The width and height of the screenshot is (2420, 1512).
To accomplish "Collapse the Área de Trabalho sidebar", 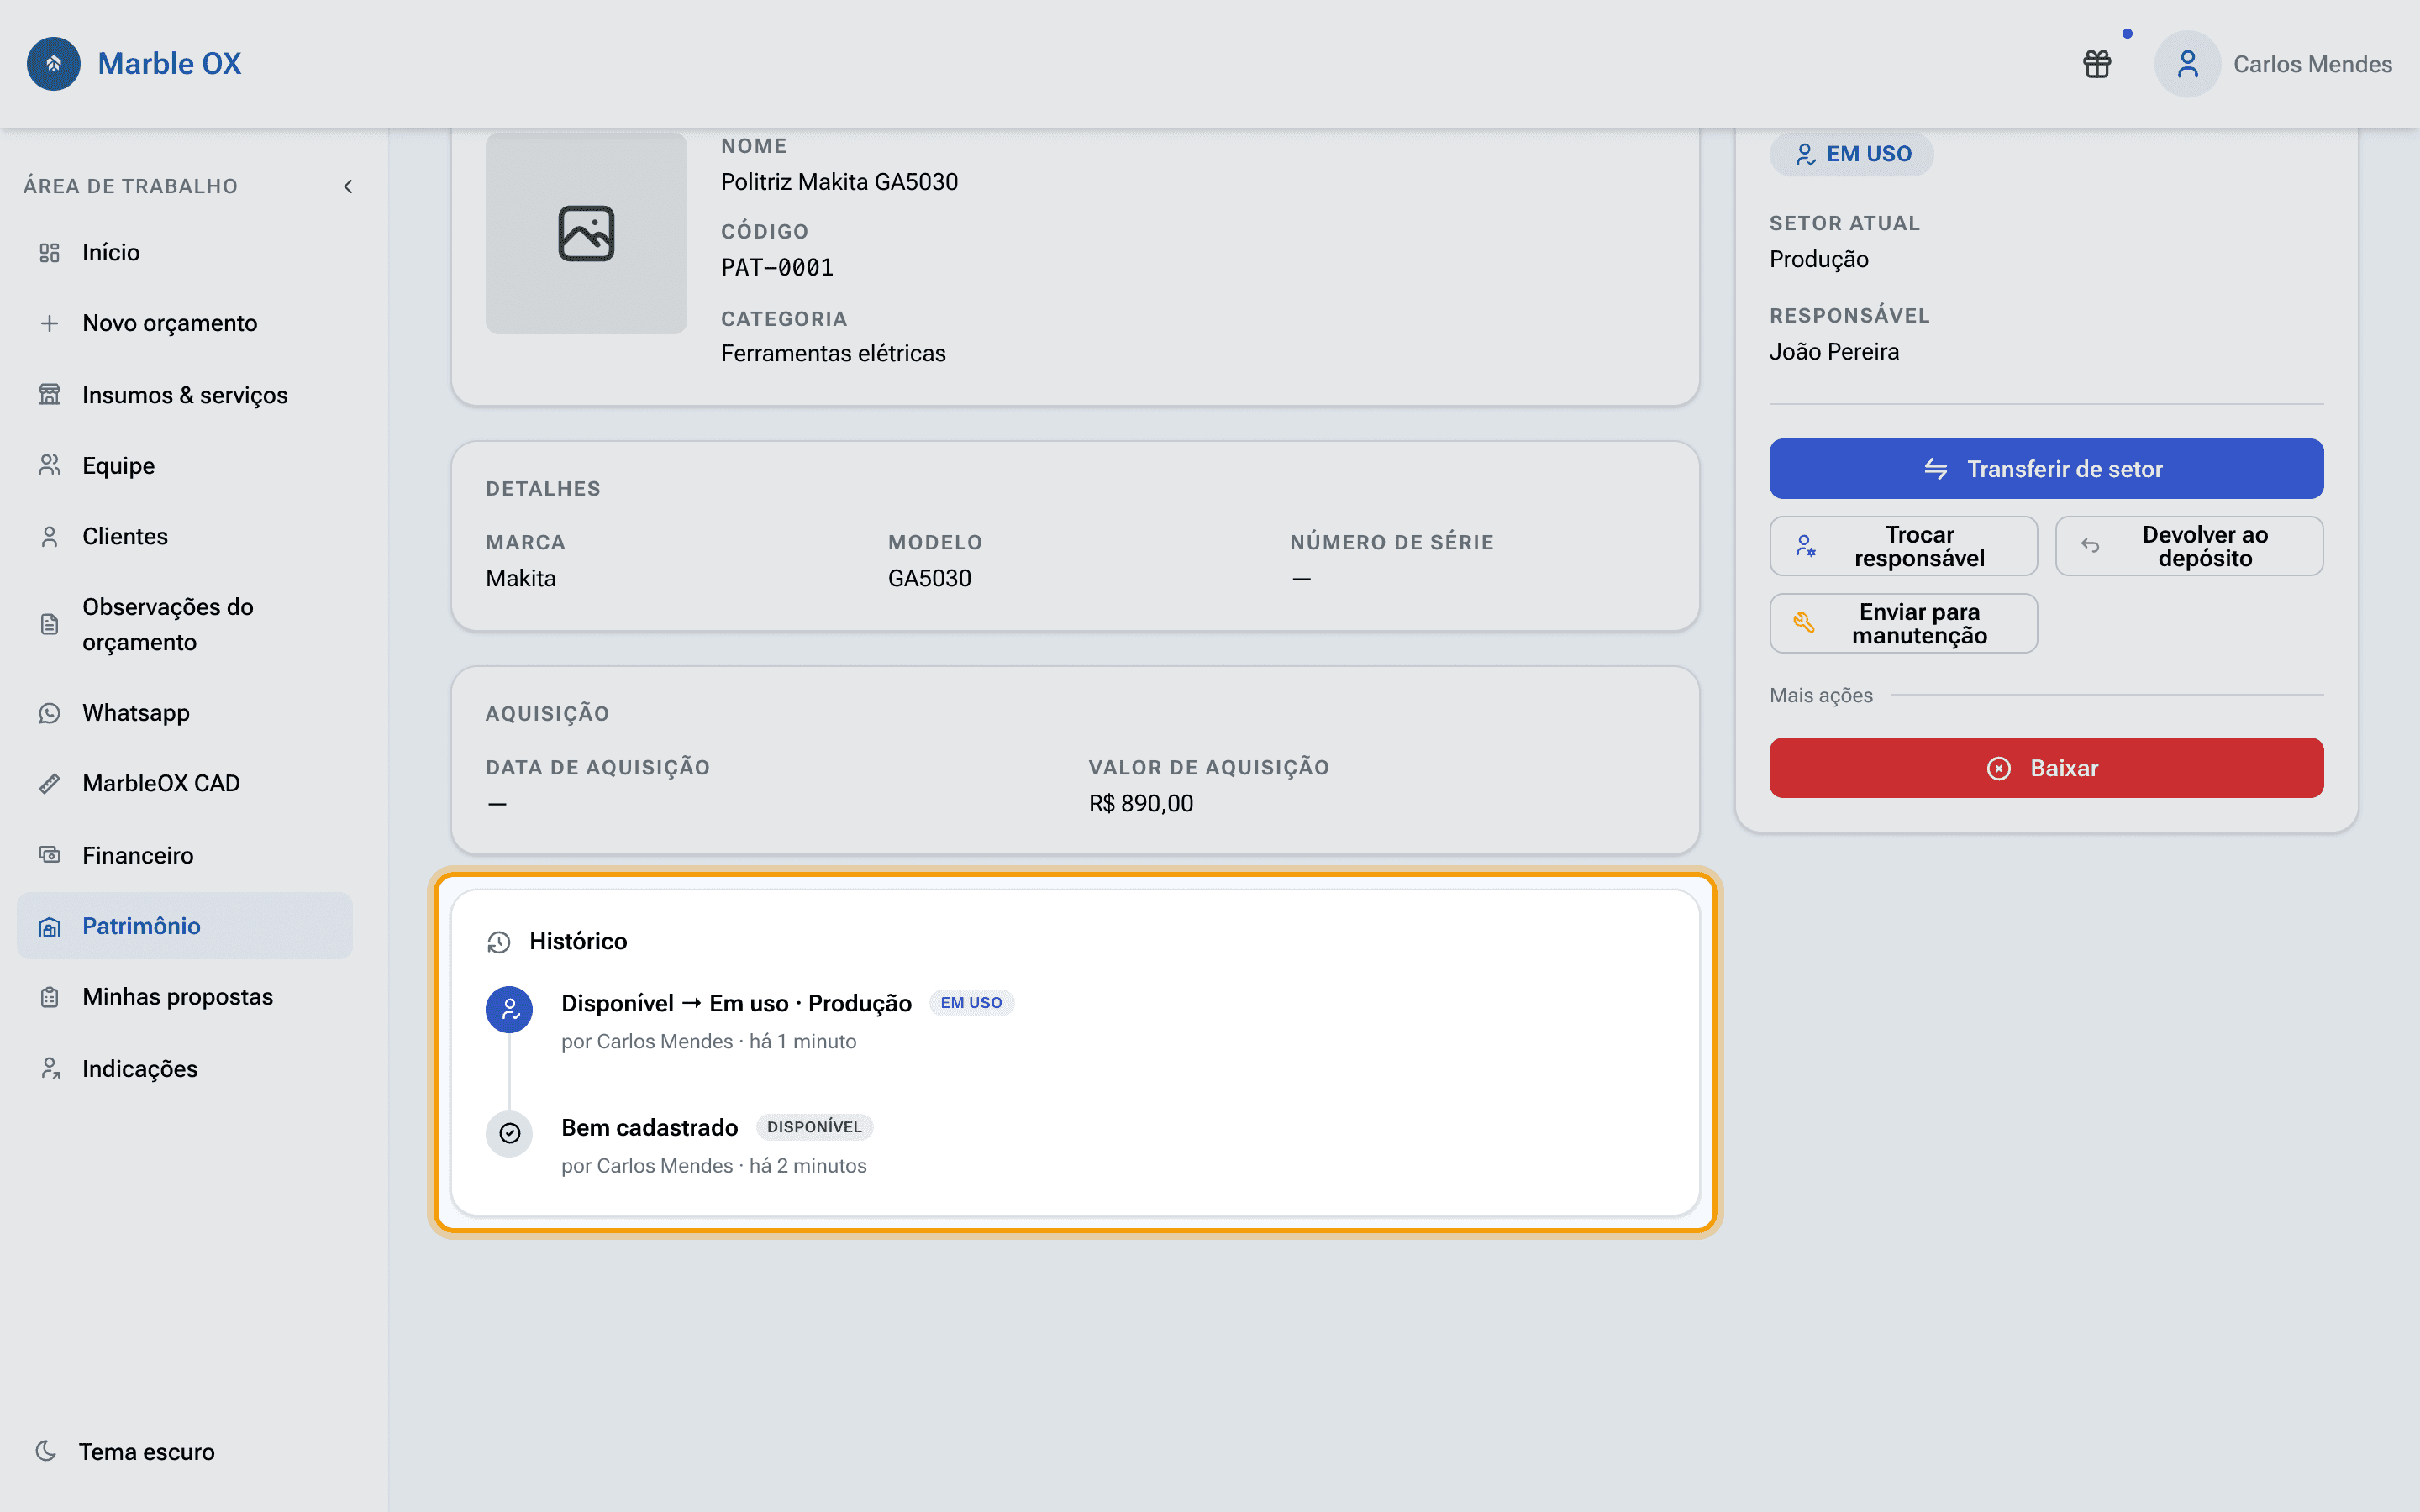I will 348,186.
